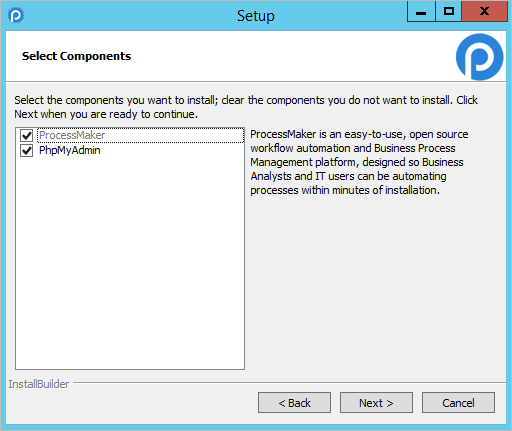Click the ProcessMaker icon in title bar
The image size is (512, 431).
point(16,15)
